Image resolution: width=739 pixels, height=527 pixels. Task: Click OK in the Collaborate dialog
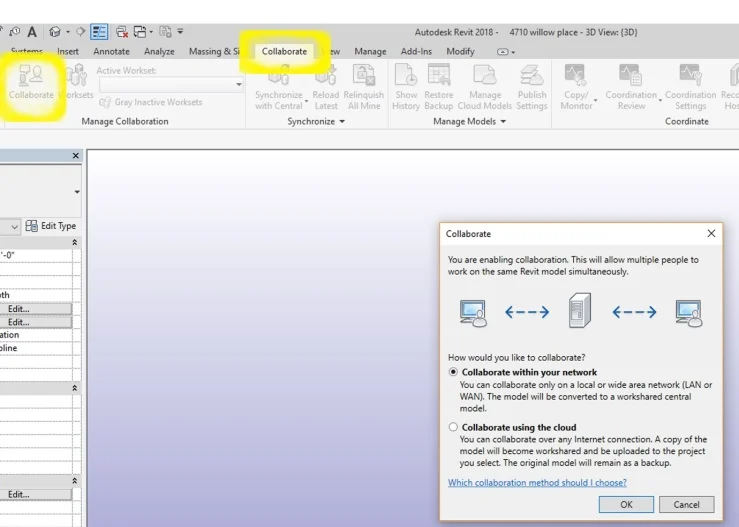pos(626,504)
